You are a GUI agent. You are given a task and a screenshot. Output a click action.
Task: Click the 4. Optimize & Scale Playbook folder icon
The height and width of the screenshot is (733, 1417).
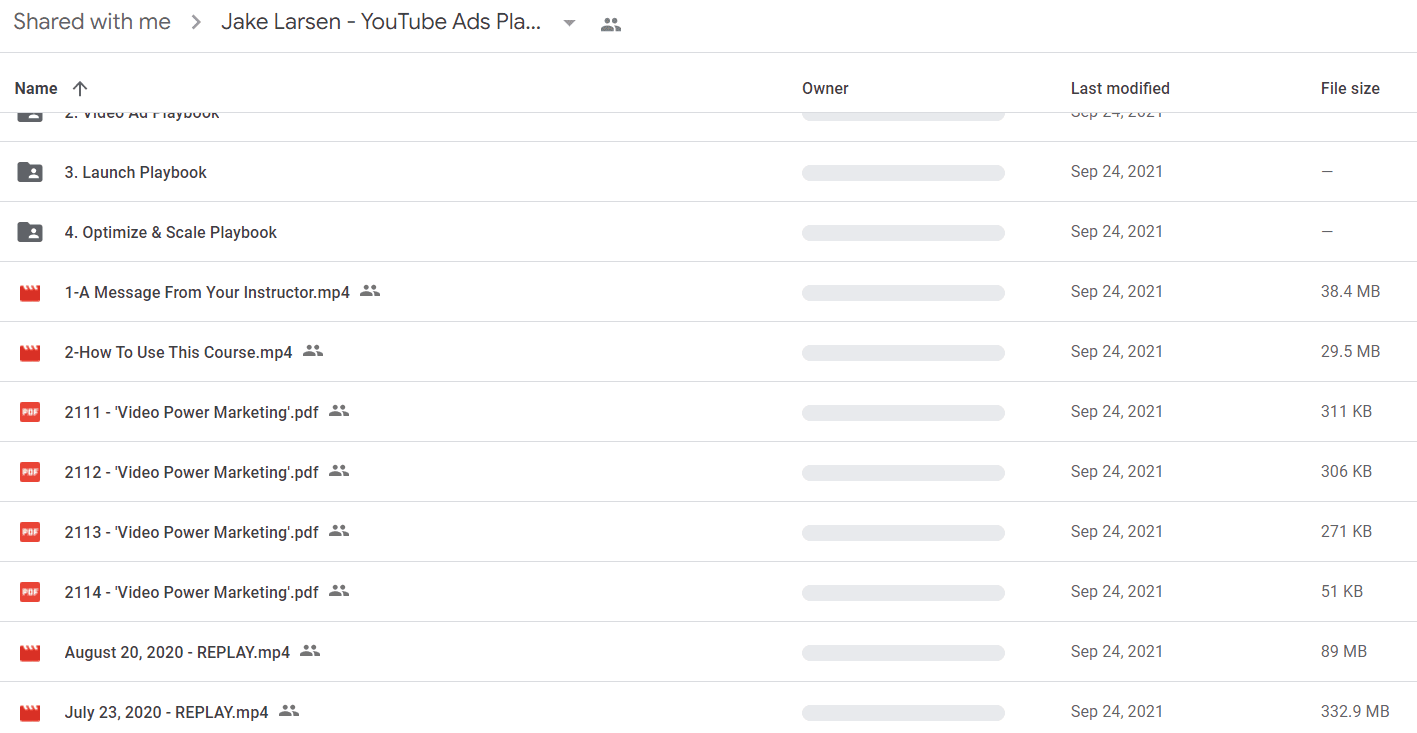click(x=30, y=232)
